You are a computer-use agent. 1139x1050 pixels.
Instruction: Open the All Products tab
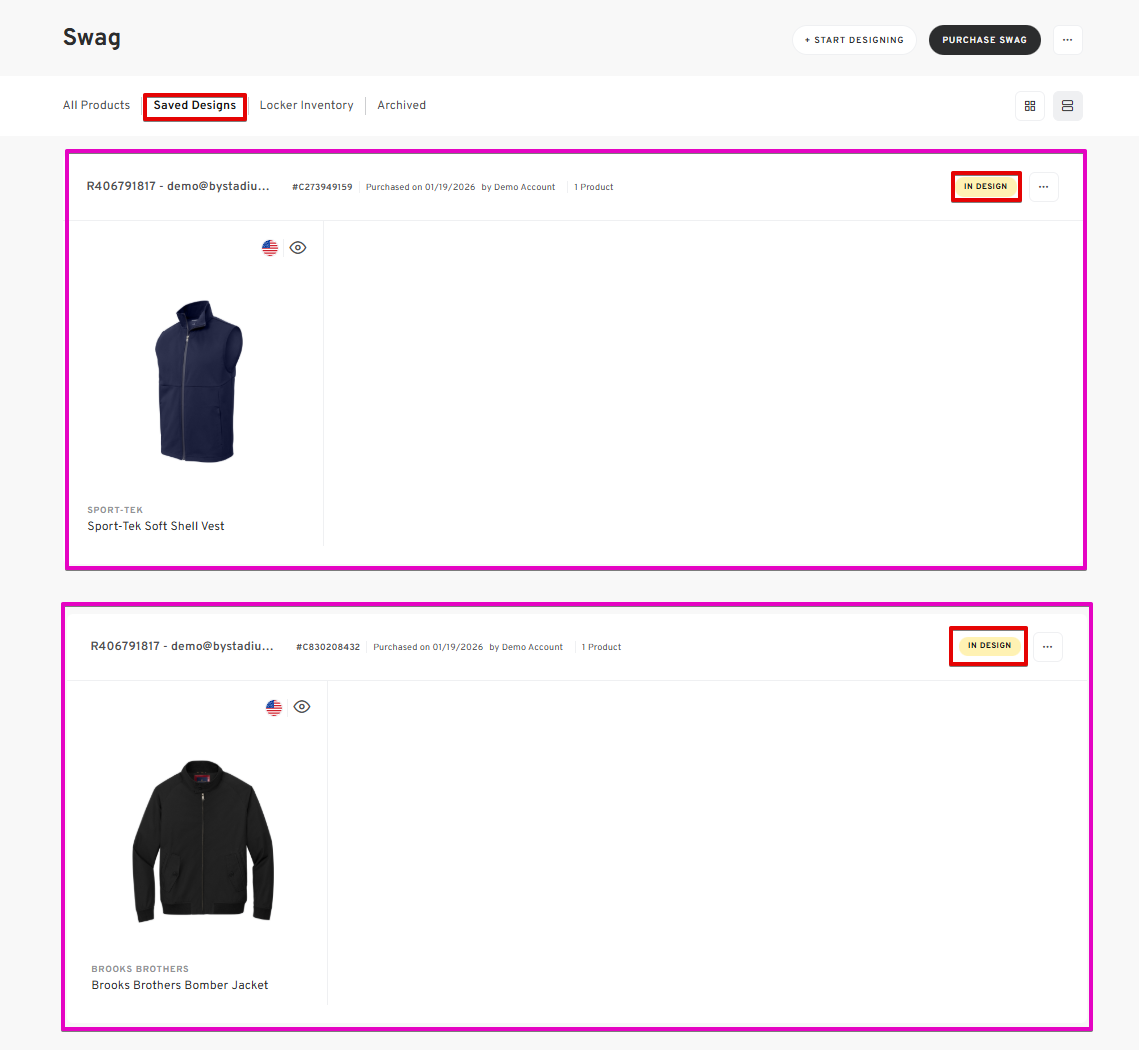click(97, 105)
